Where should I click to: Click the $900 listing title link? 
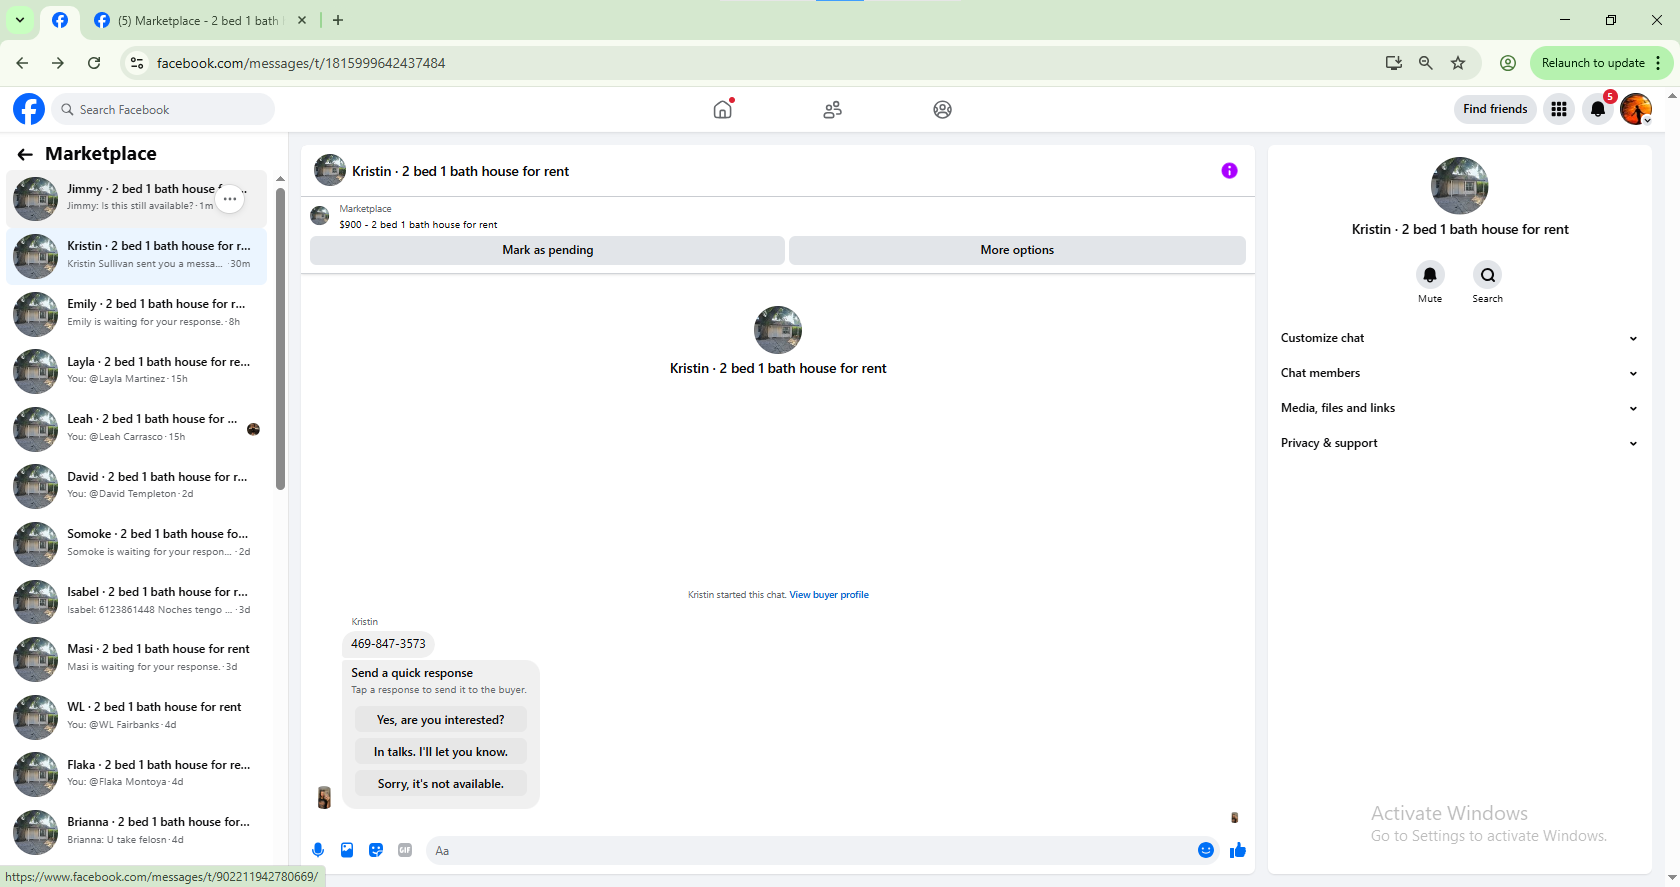(418, 225)
